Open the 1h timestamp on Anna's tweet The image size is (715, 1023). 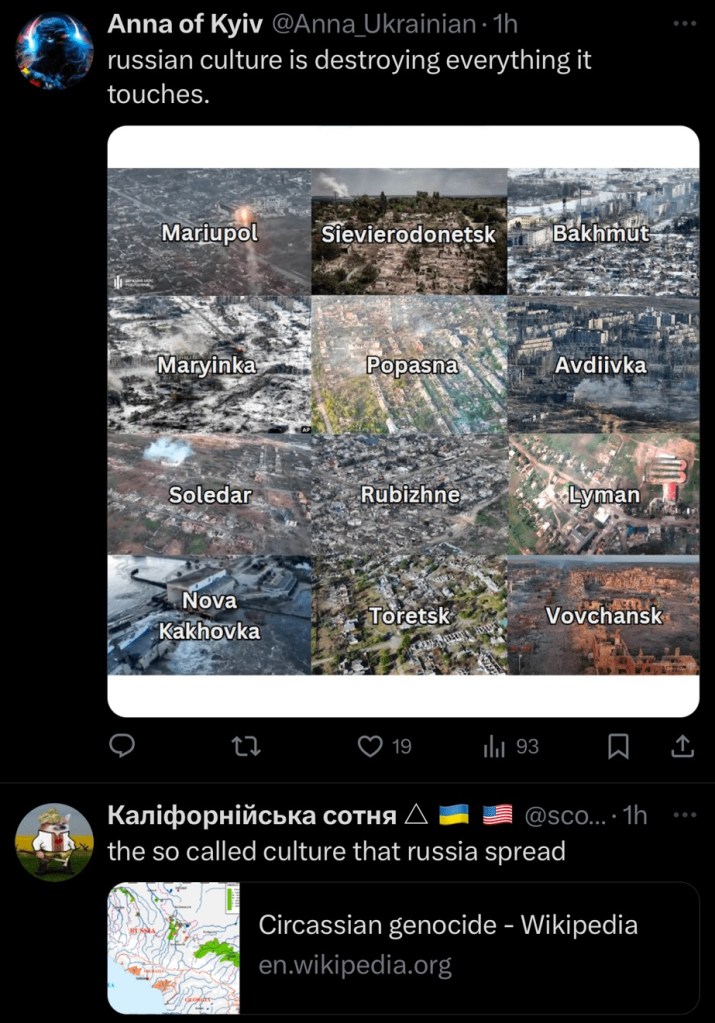506,24
